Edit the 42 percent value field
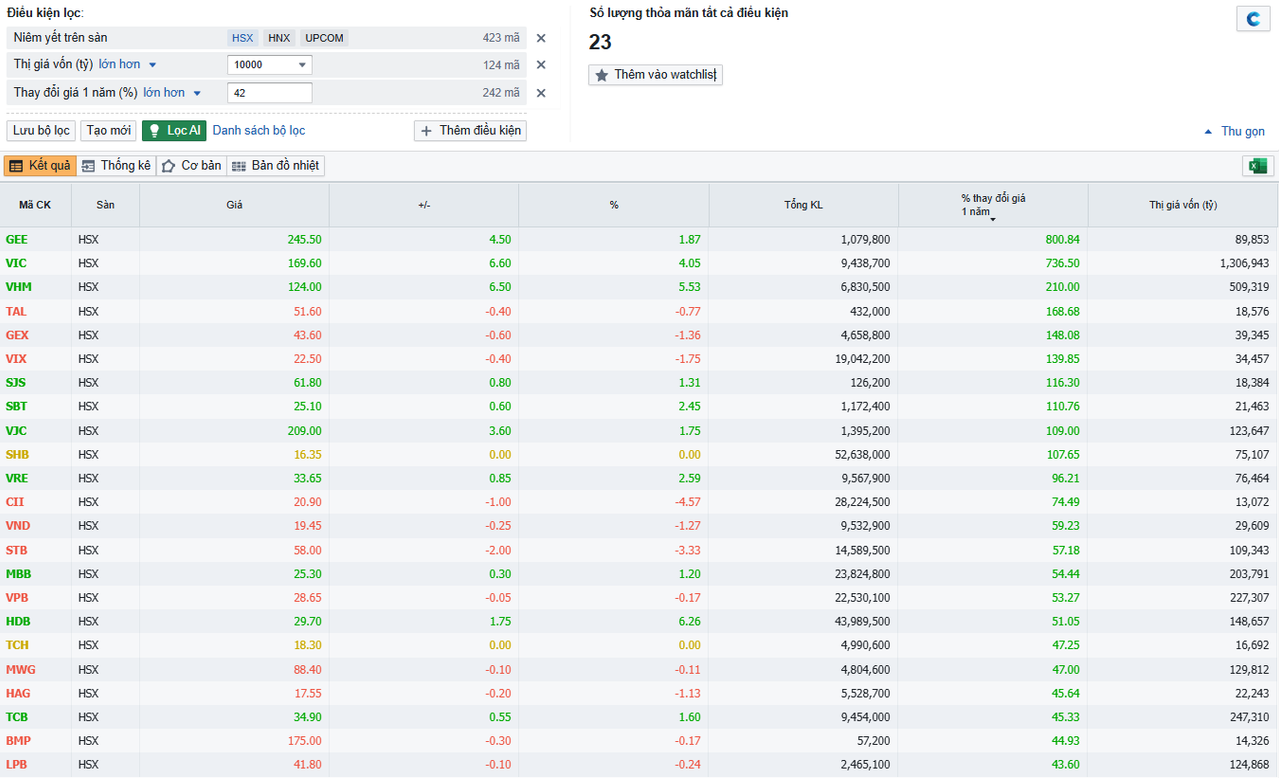This screenshot has height=778, width=1279. (x=270, y=93)
